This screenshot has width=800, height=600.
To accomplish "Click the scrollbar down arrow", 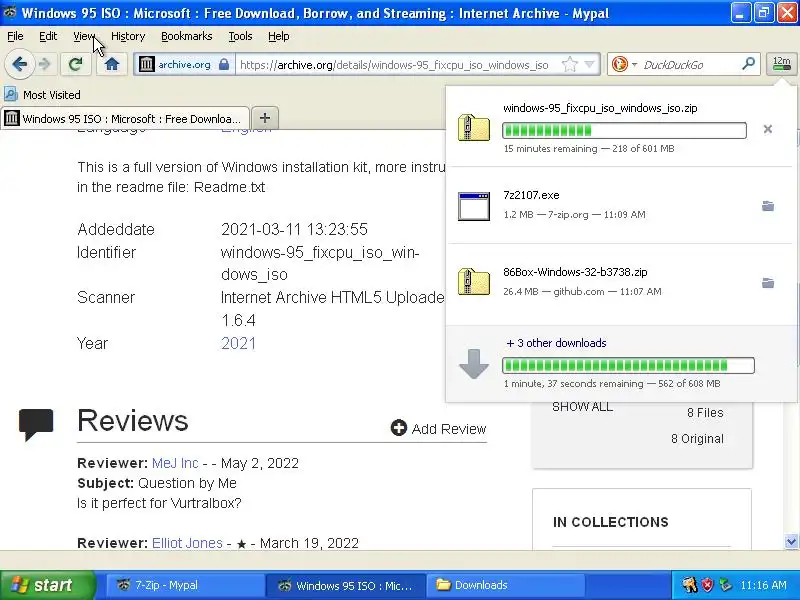I will pyautogui.click(x=791, y=541).
